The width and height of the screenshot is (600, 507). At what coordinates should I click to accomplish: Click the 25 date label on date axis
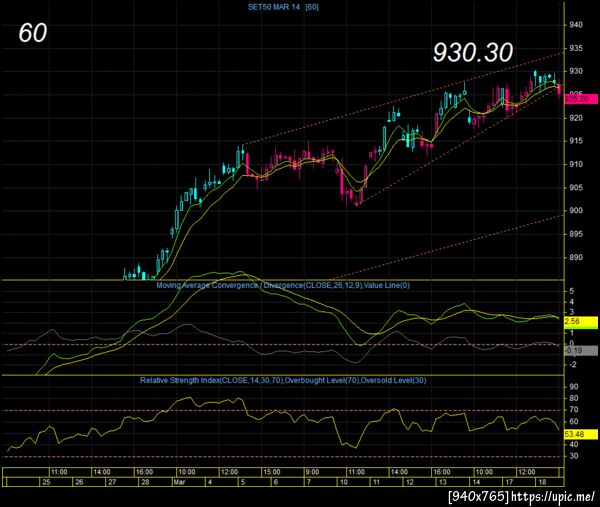(x=46, y=482)
